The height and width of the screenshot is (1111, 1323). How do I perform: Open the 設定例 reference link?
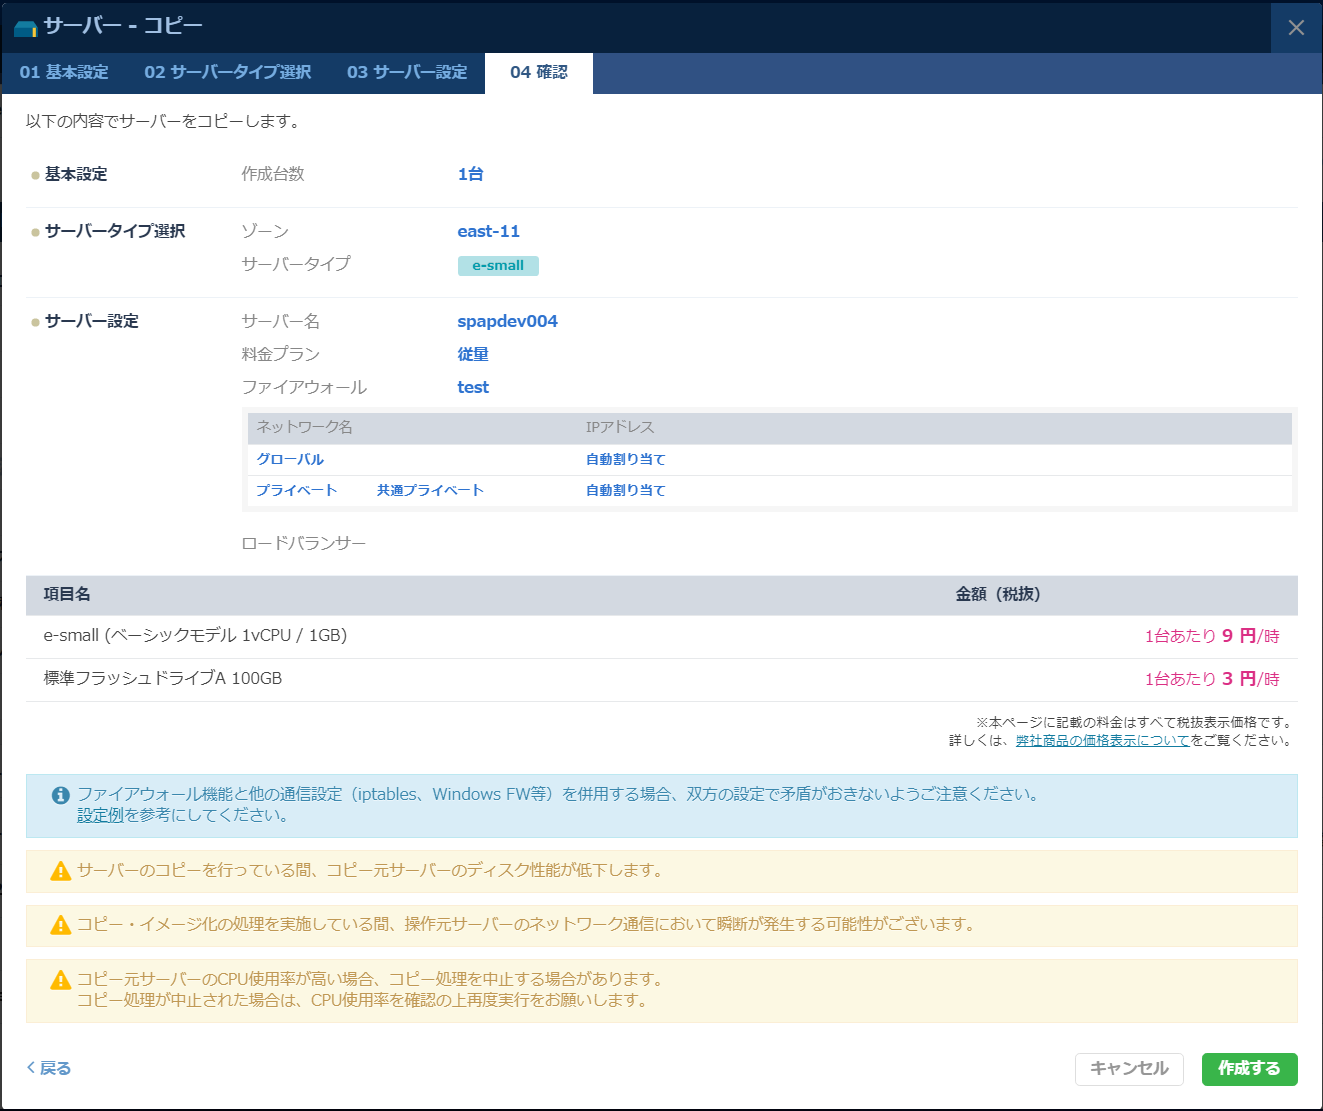tap(101, 814)
